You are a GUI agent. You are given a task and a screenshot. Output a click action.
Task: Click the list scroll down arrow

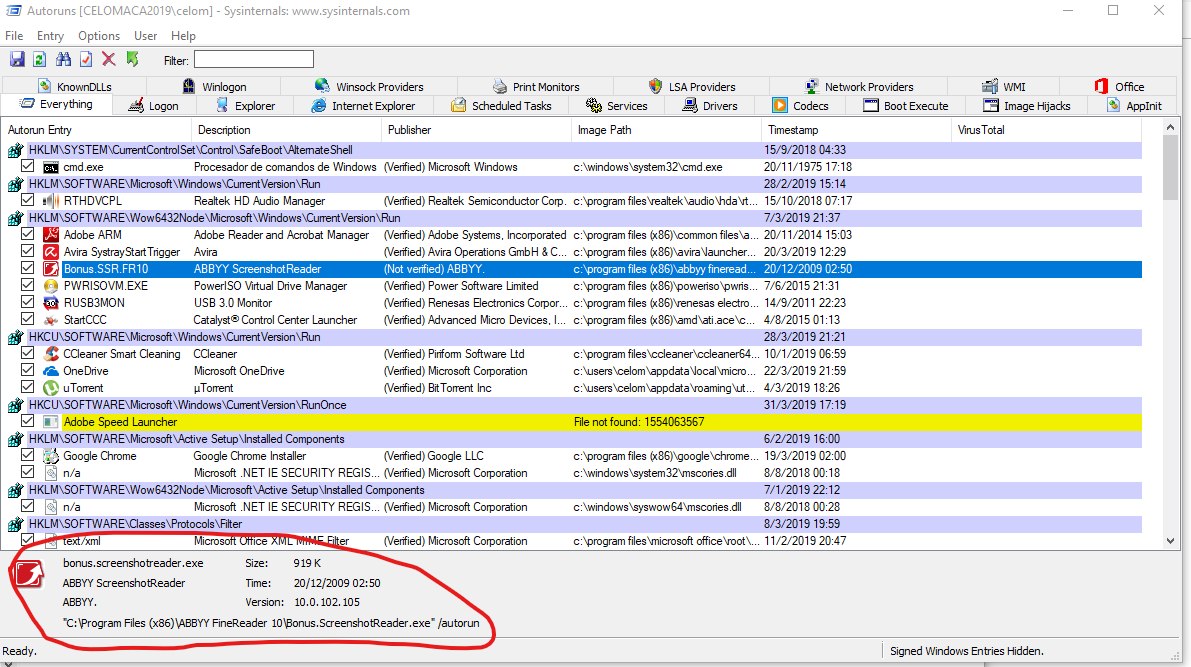1170,541
